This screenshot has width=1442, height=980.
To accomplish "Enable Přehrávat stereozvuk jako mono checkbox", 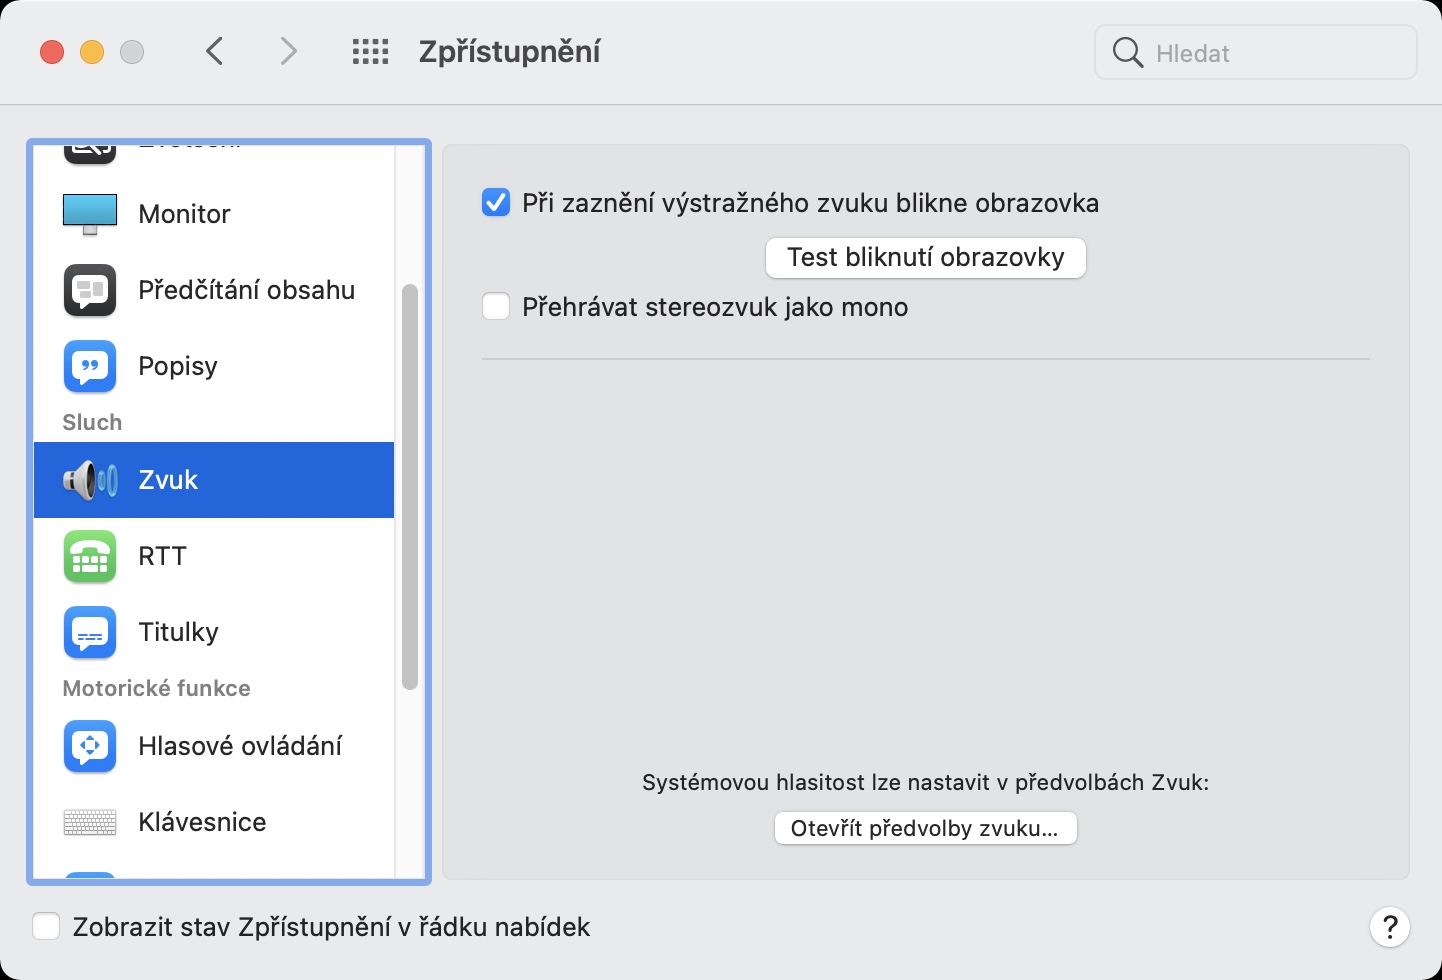I will coord(496,306).
